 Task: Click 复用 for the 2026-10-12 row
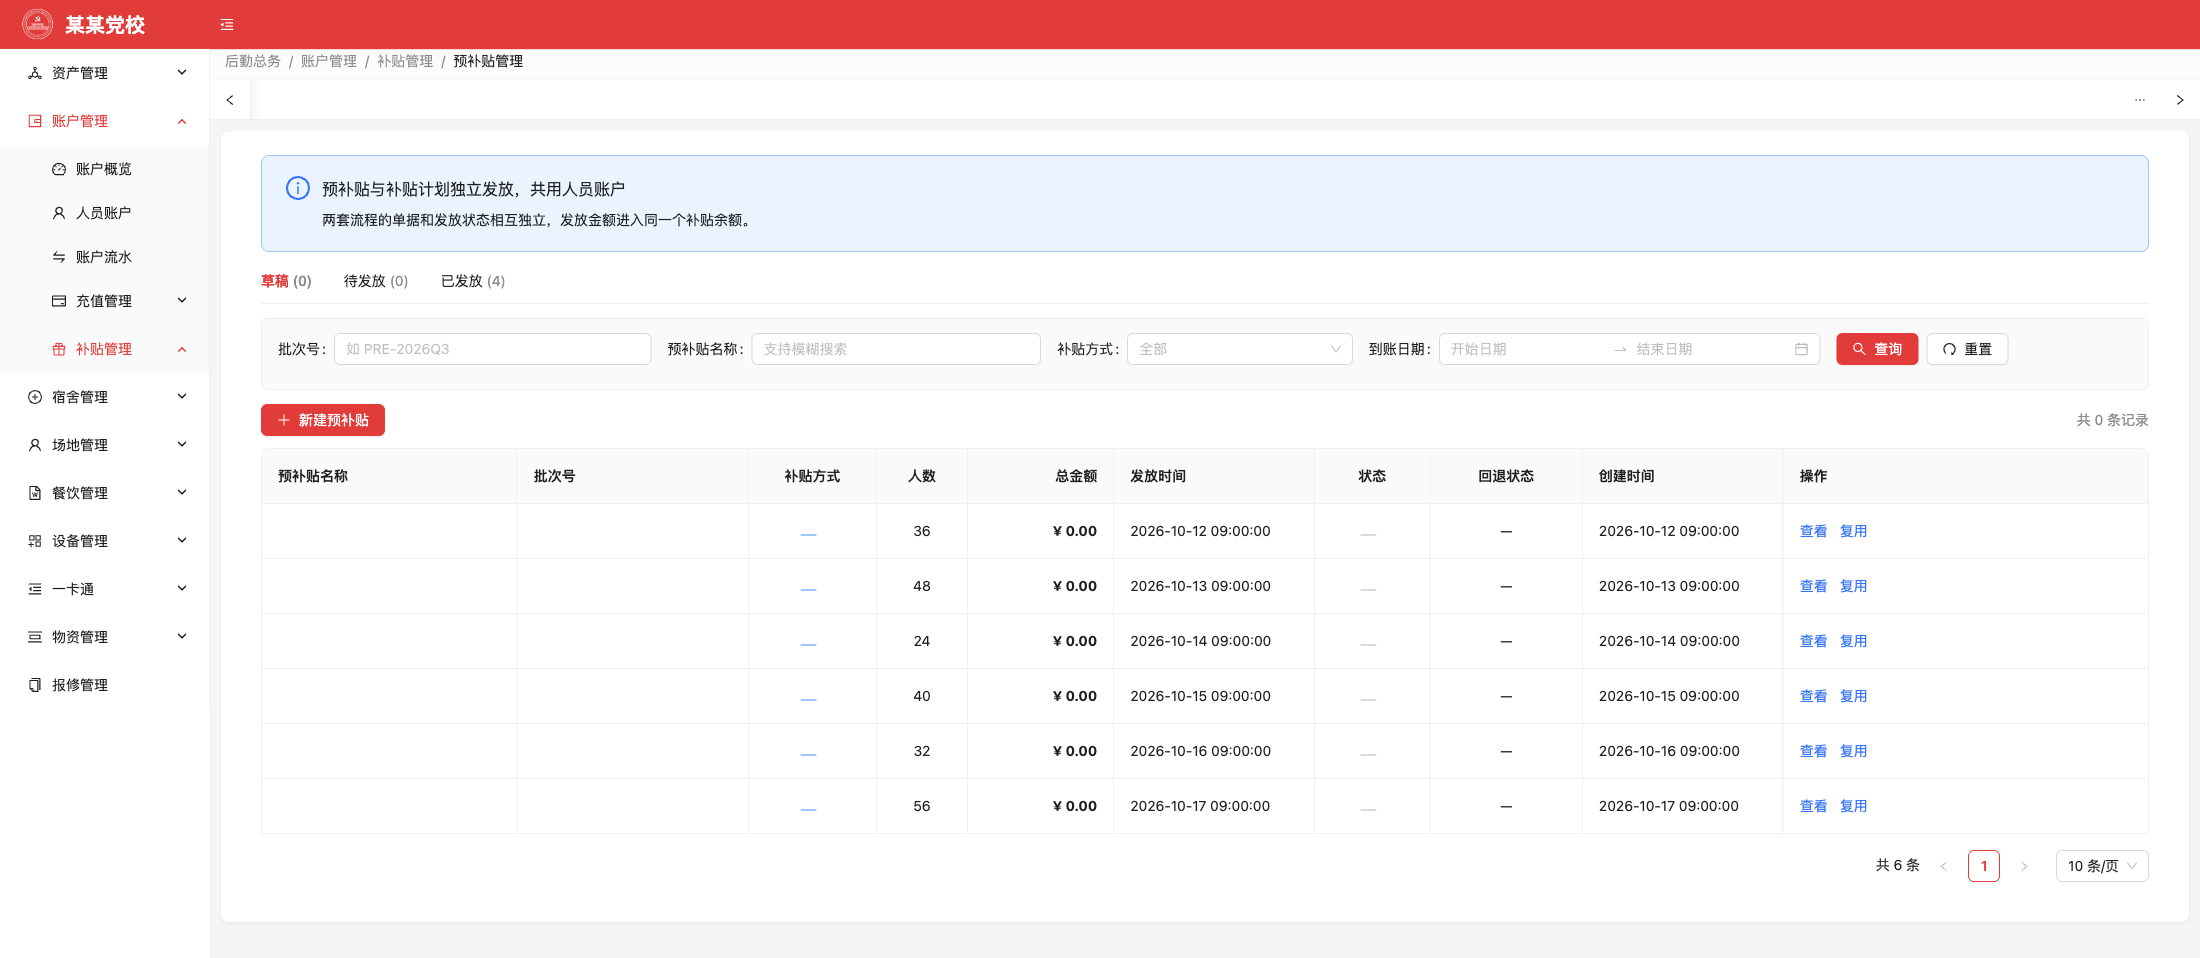point(1853,531)
